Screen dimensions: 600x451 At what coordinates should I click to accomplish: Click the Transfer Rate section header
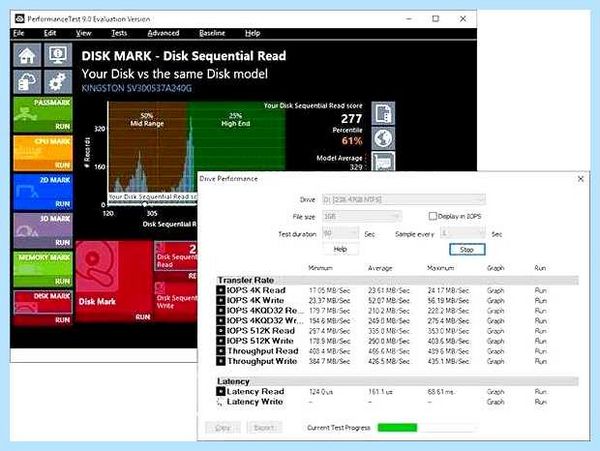pyautogui.click(x=397, y=280)
